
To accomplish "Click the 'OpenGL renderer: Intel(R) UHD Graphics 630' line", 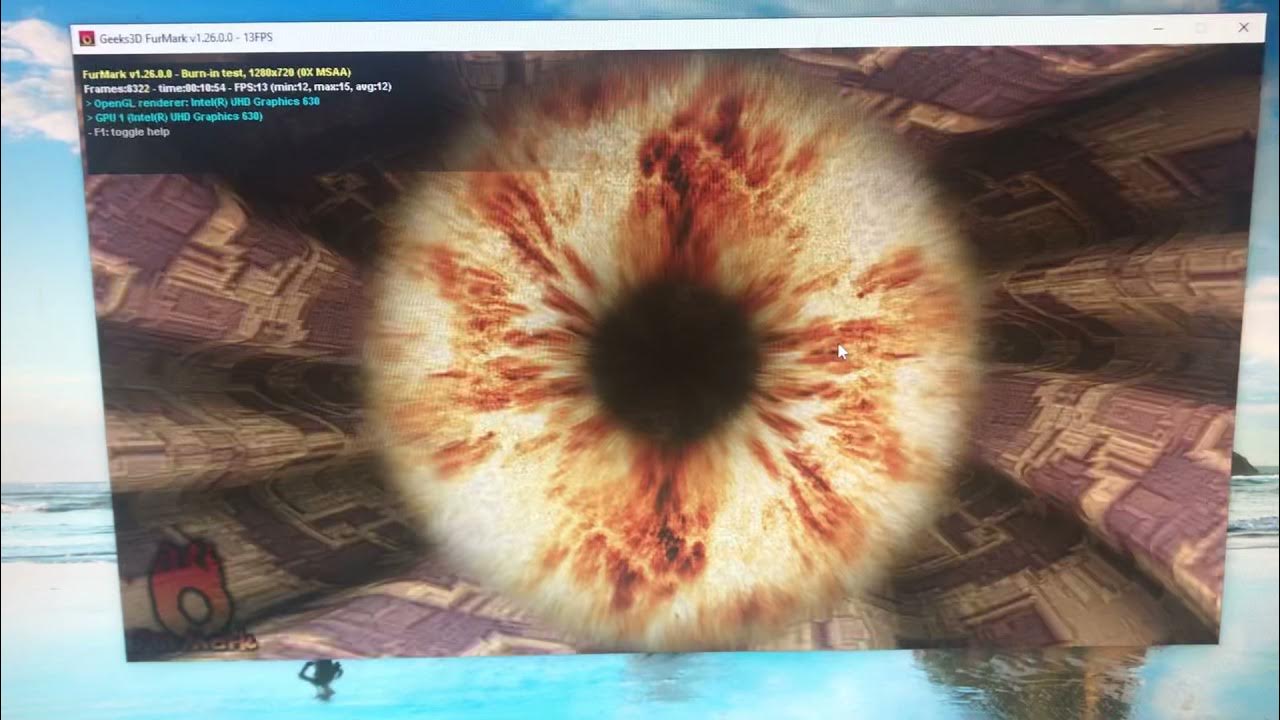I will pyautogui.click(x=202, y=102).
